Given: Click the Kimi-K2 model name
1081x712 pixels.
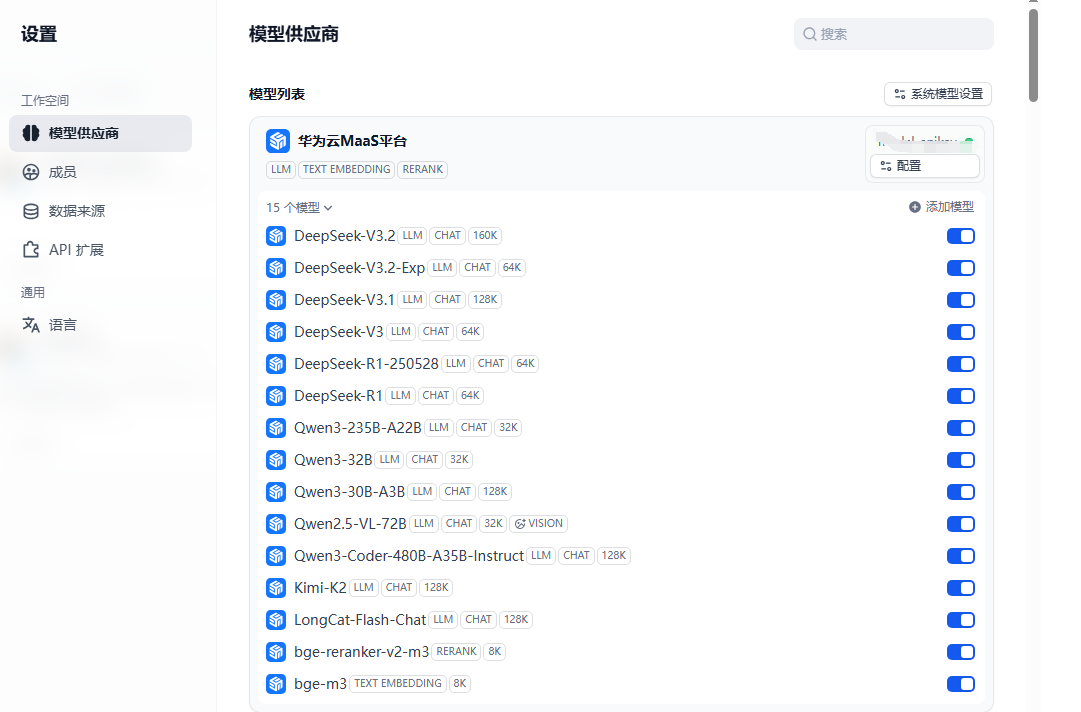Looking at the screenshot, I should pos(320,588).
